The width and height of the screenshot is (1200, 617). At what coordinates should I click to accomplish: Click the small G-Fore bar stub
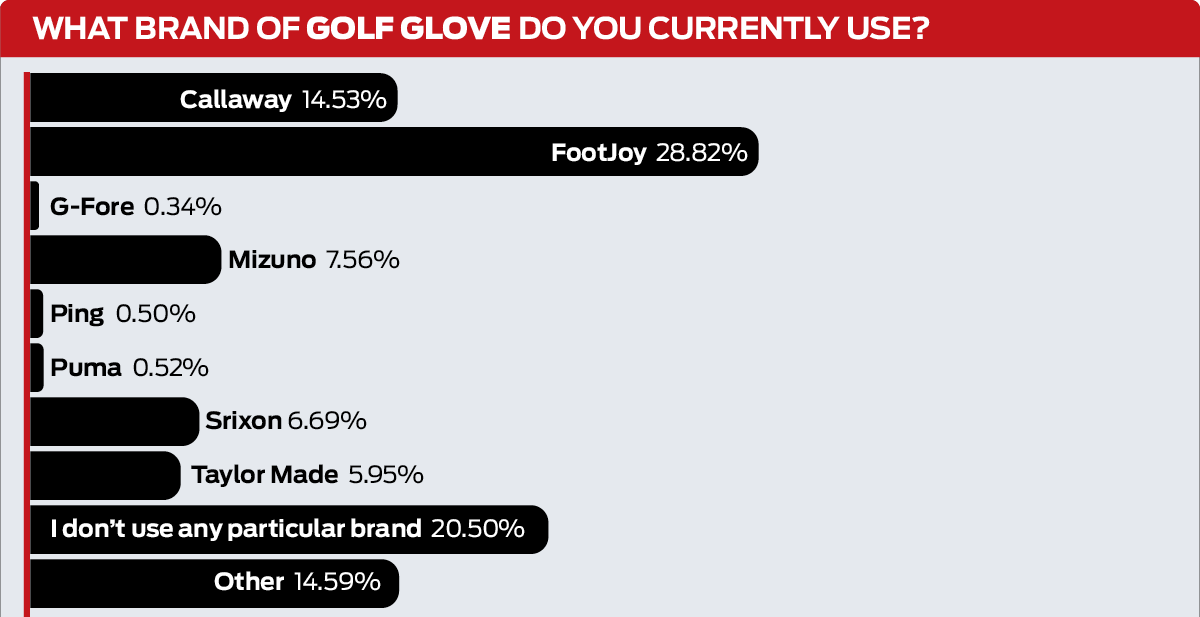point(35,206)
